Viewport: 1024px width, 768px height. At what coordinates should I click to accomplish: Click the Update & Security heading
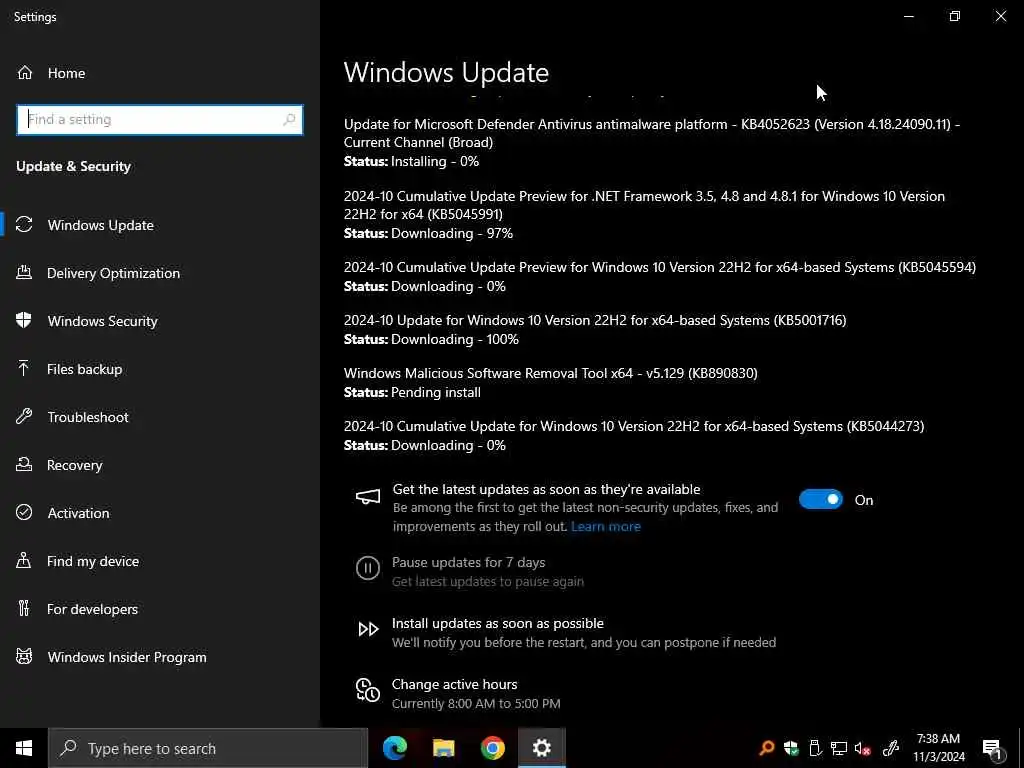73,167
